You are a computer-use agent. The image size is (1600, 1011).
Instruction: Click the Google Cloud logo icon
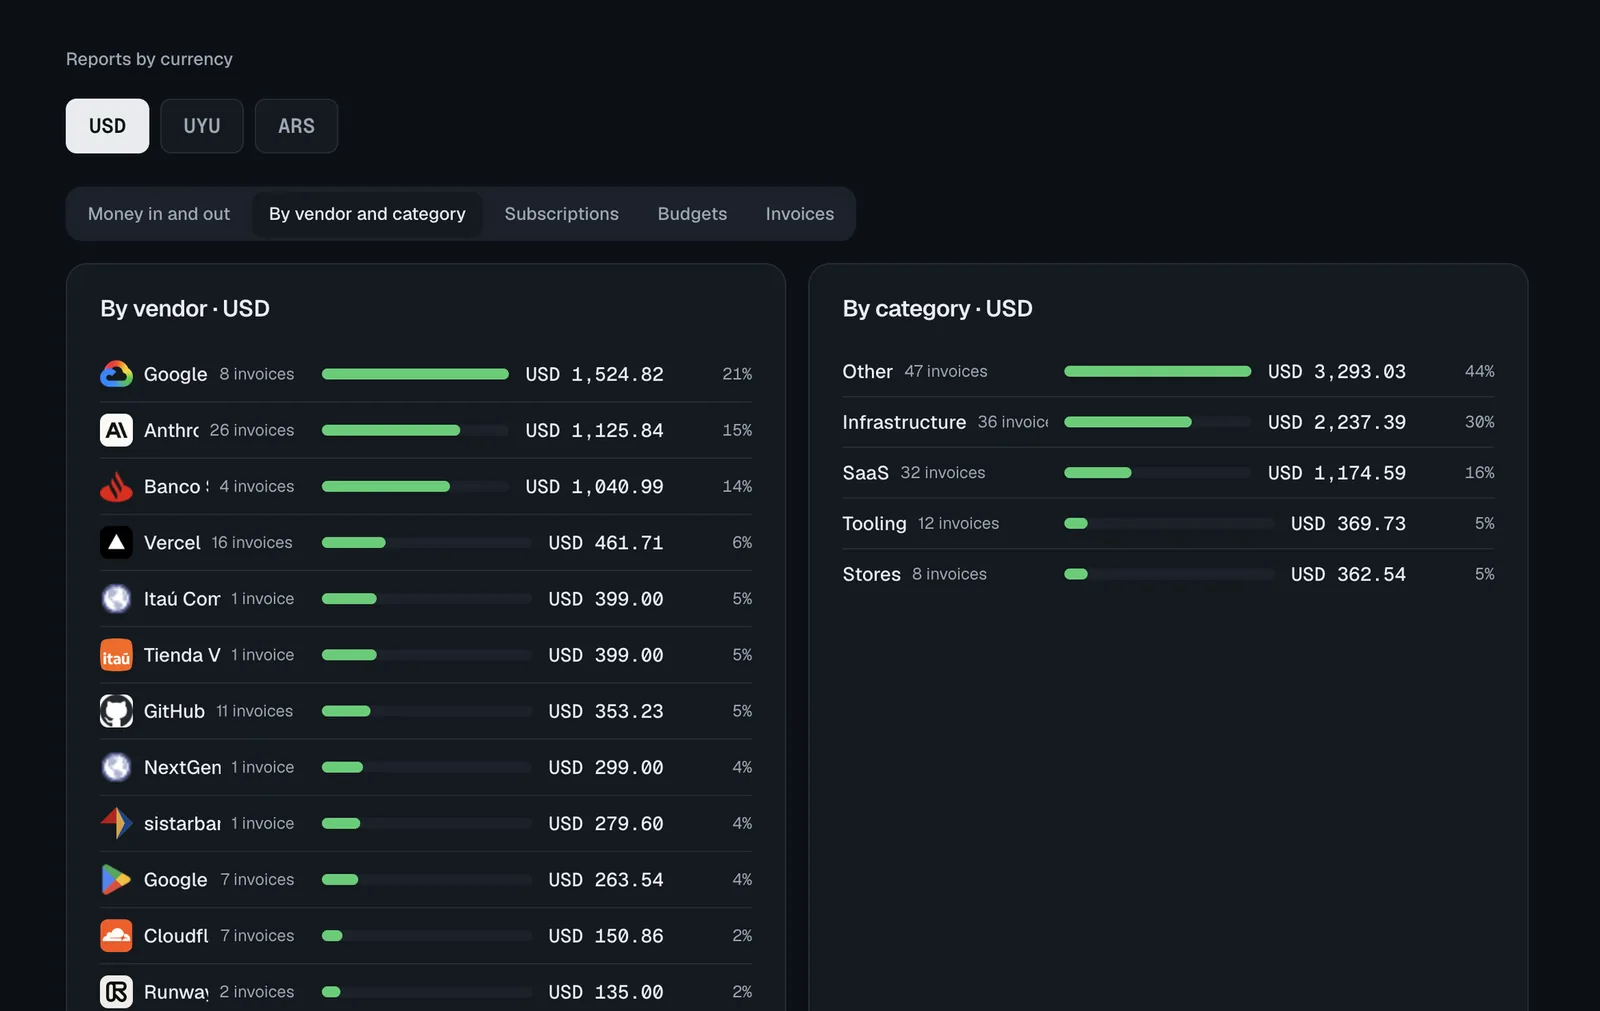click(x=116, y=374)
